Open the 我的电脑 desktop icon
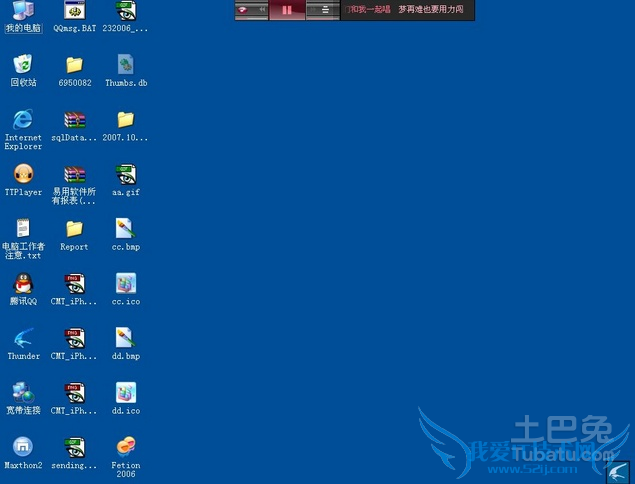Image resolution: width=635 pixels, height=484 pixels. (x=23, y=17)
